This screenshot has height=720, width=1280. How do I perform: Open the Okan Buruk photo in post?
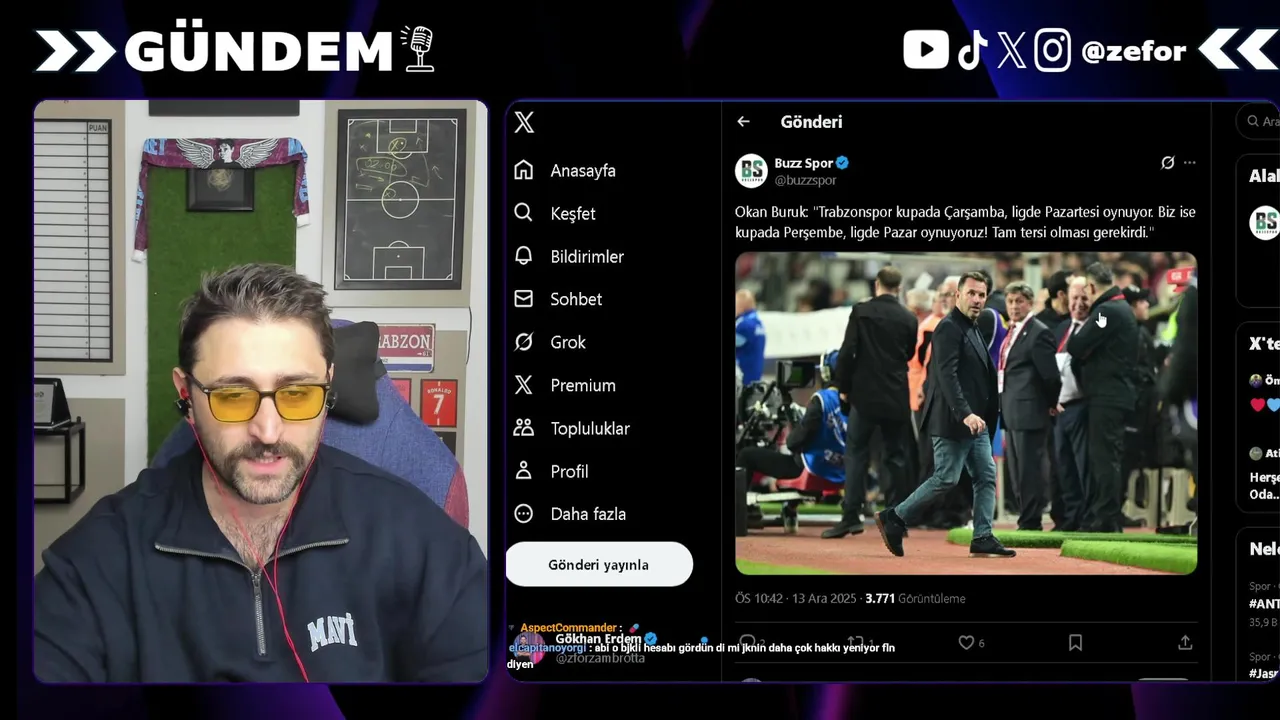coord(966,413)
